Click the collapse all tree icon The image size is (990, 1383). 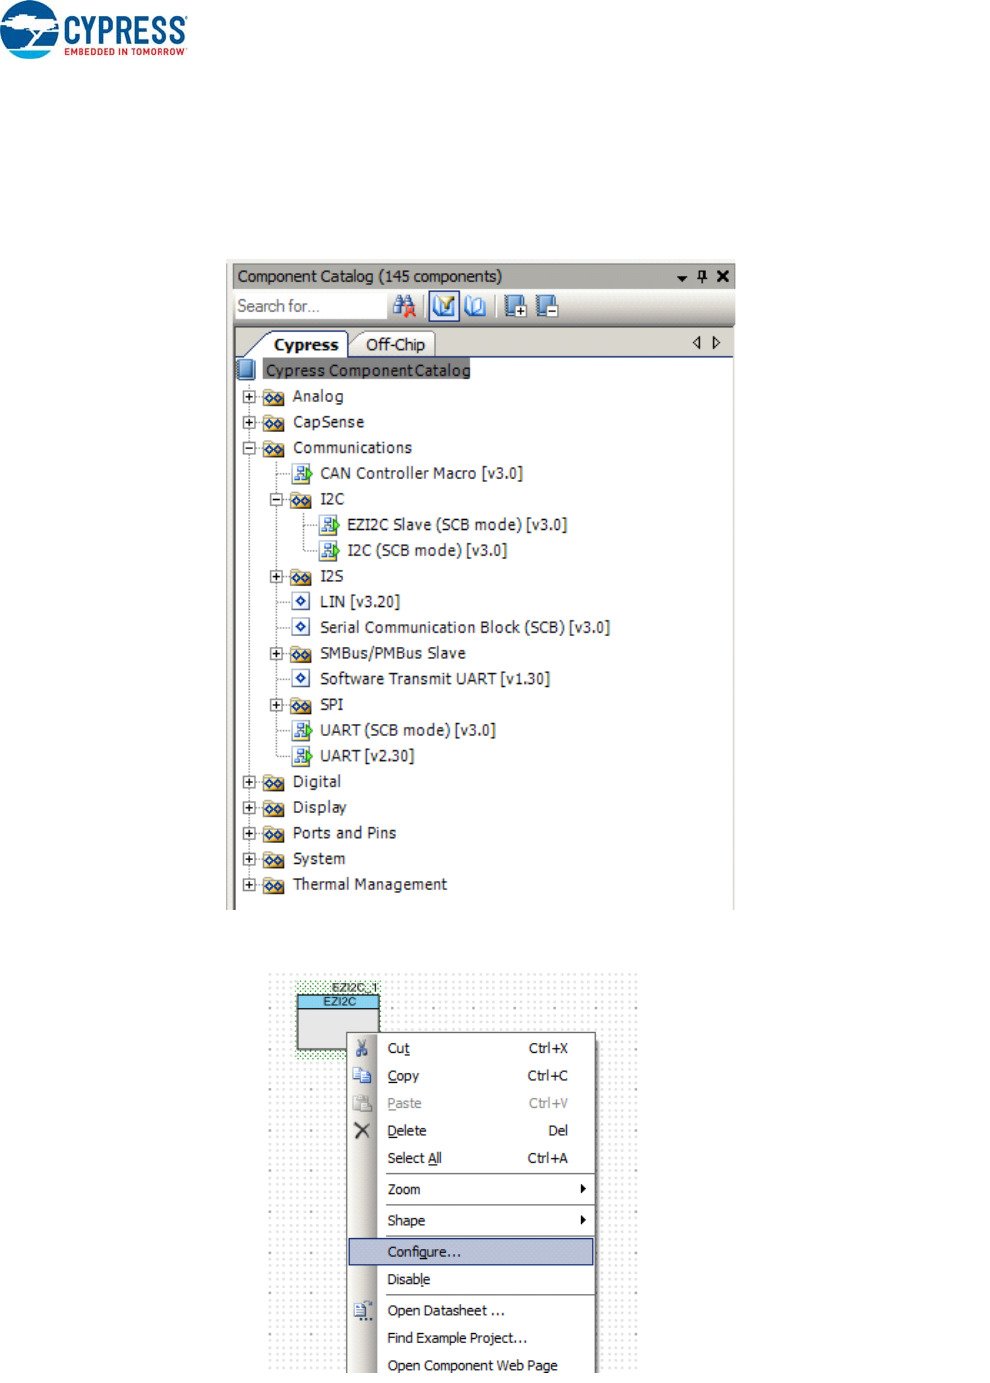point(547,306)
